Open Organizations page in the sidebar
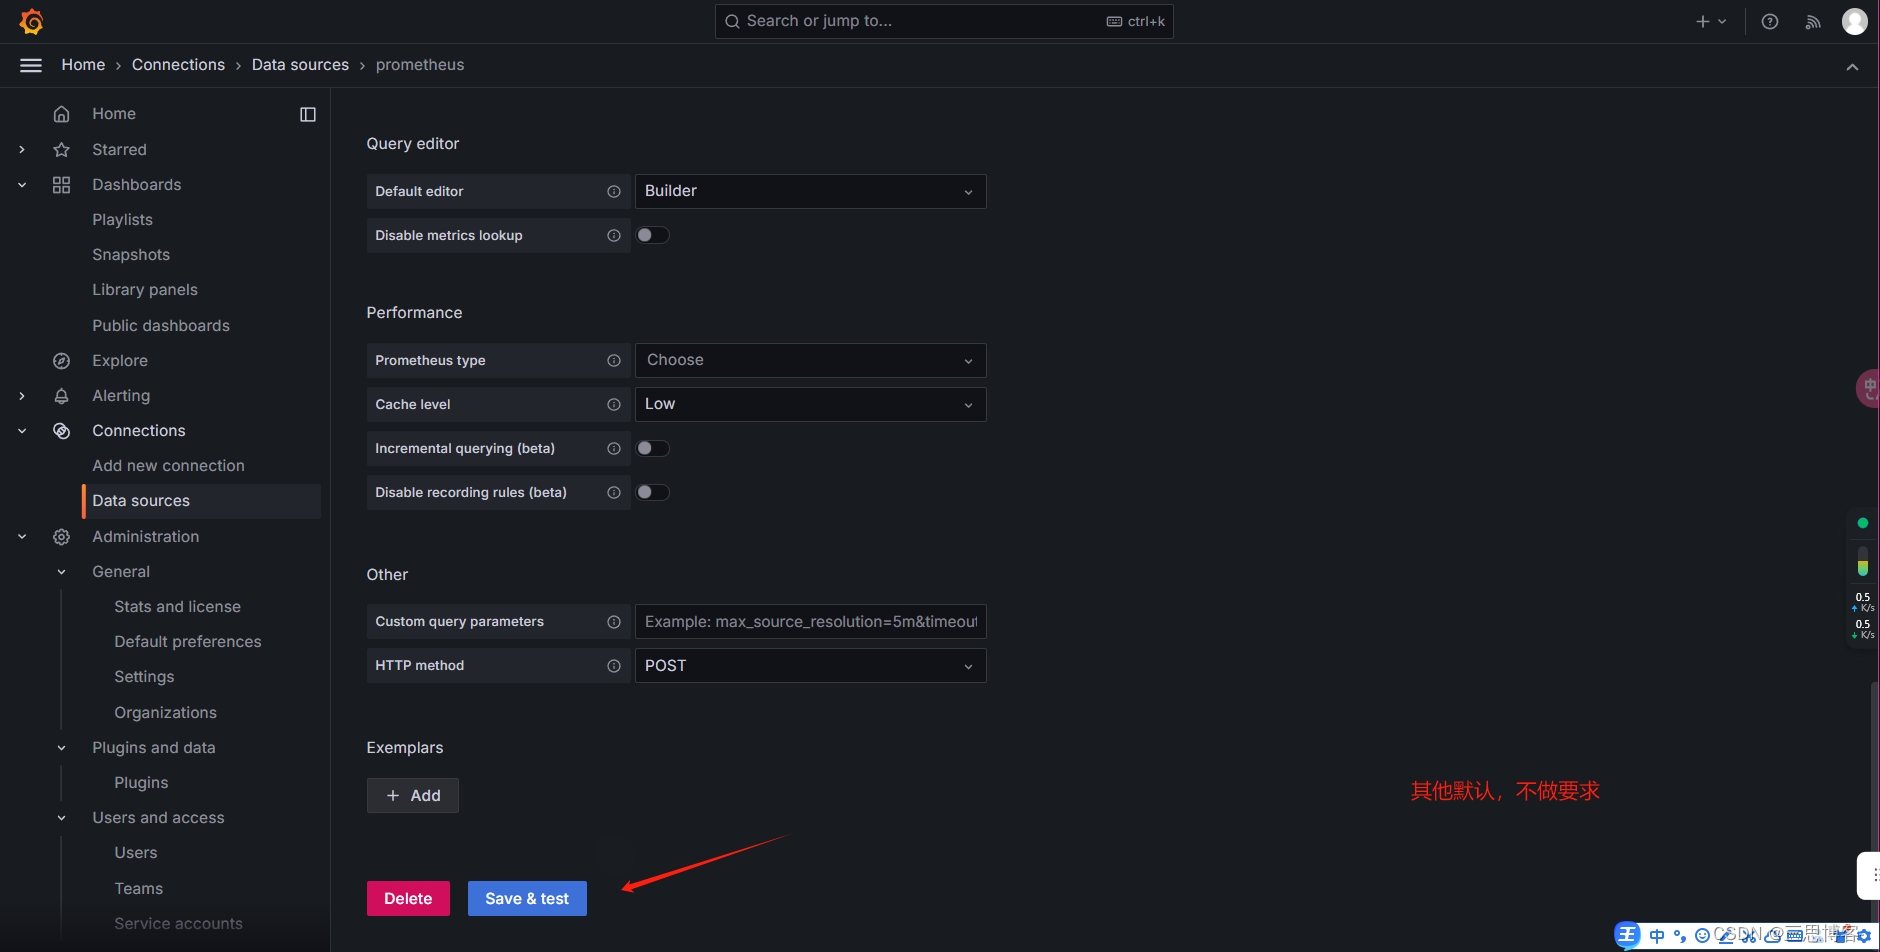 [x=165, y=713]
